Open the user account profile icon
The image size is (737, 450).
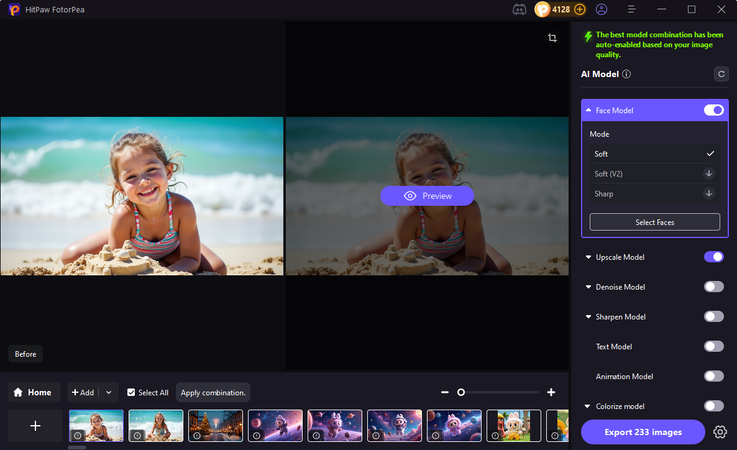pyautogui.click(x=602, y=9)
